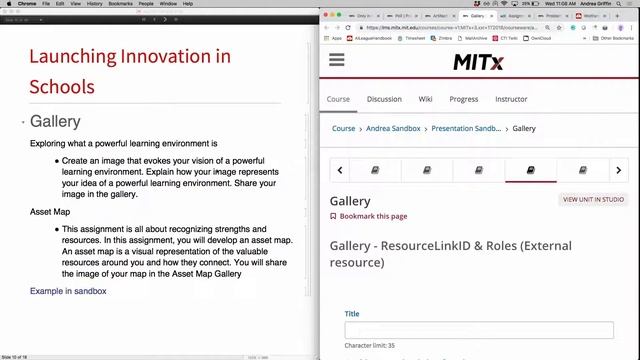Open the Help menu
640x360 pixels.
point(187,4)
